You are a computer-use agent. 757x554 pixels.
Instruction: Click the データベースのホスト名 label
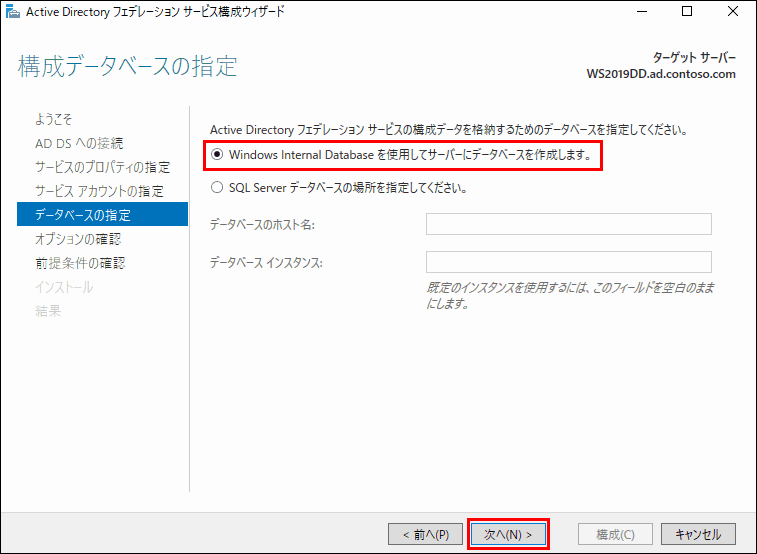262,224
